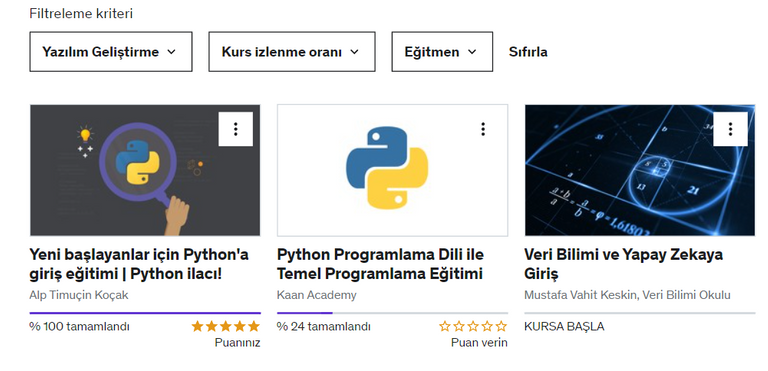This screenshot has width=768, height=371.
Task: Open Python Programlama Dili ile Temel course title
Action: [x=381, y=264]
